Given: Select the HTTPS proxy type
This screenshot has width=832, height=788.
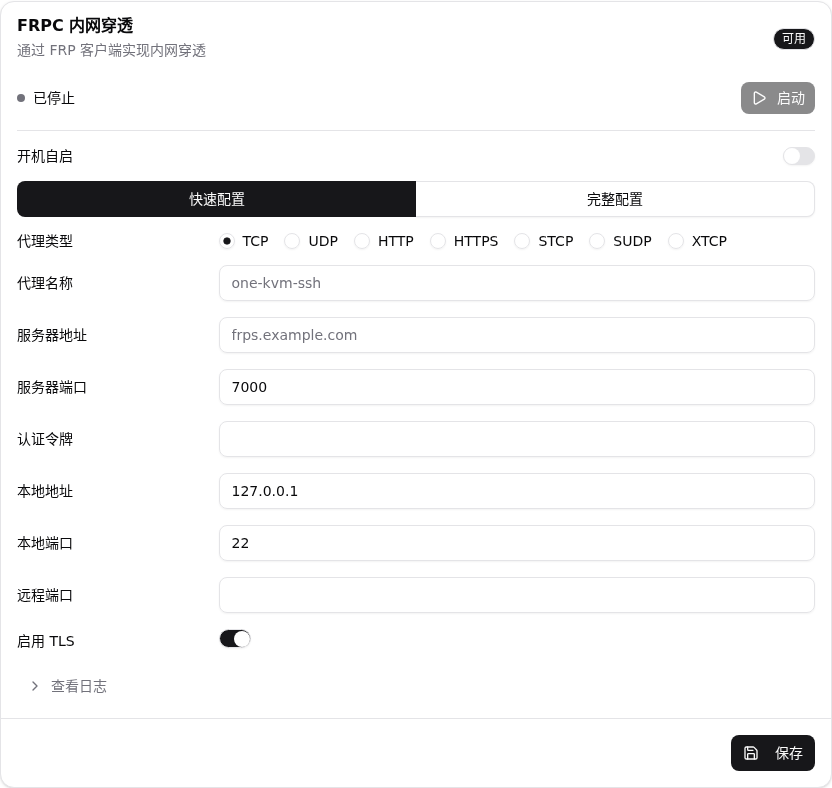Looking at the screenshot, I should tap(438, 241).
